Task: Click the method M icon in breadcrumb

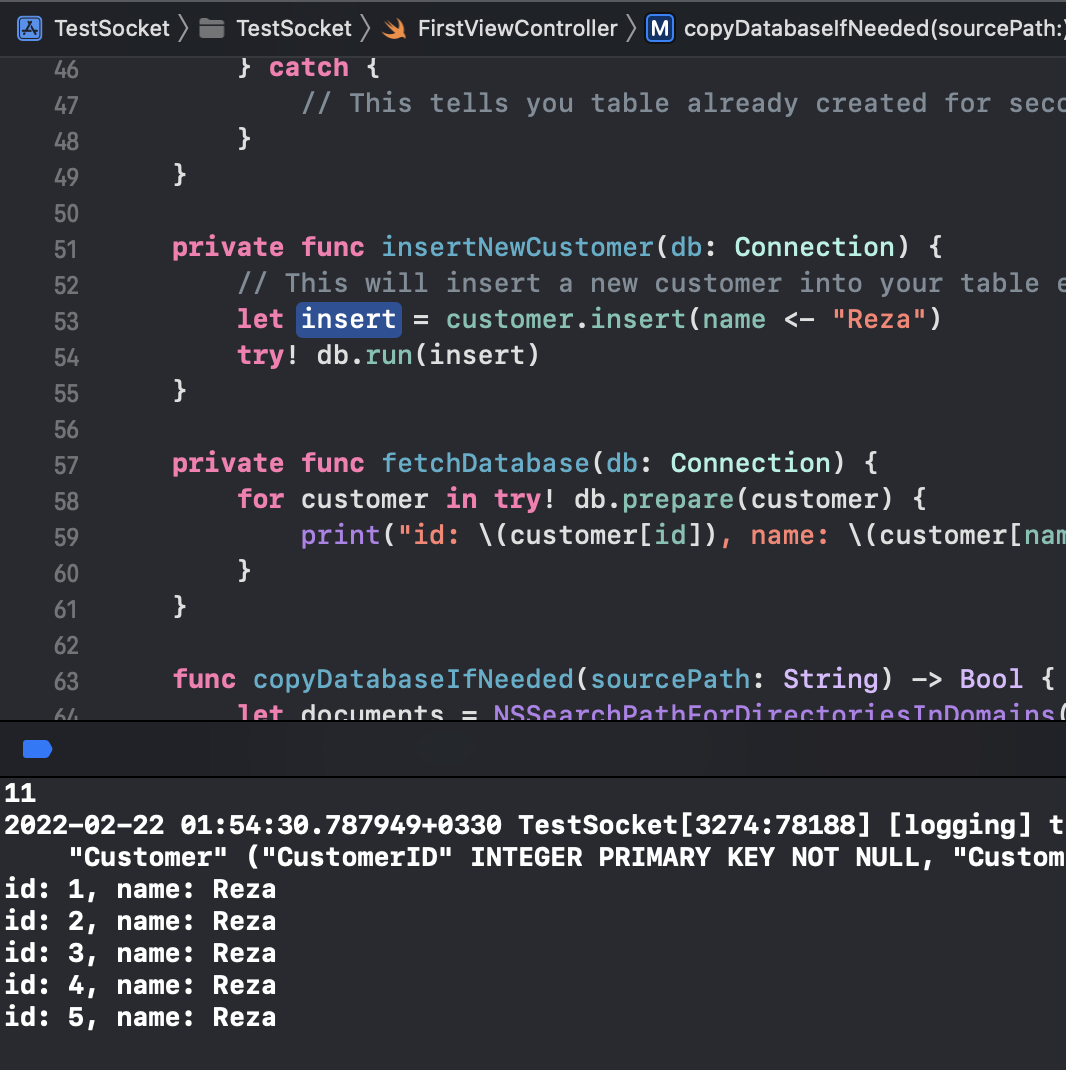Action: tap(660, 29)
